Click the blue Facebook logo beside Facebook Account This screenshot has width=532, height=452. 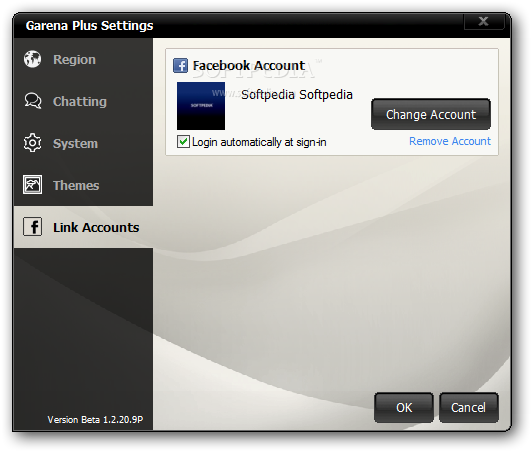(180, 65)
